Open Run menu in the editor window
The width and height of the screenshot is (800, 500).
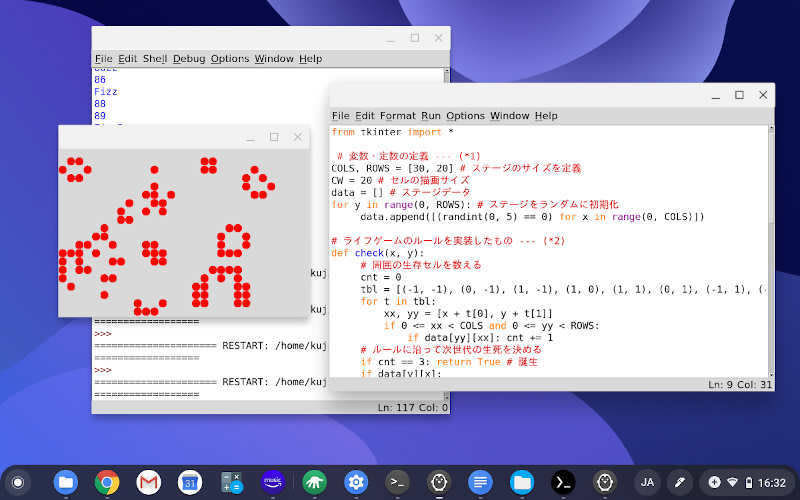(x=431, y=116)
